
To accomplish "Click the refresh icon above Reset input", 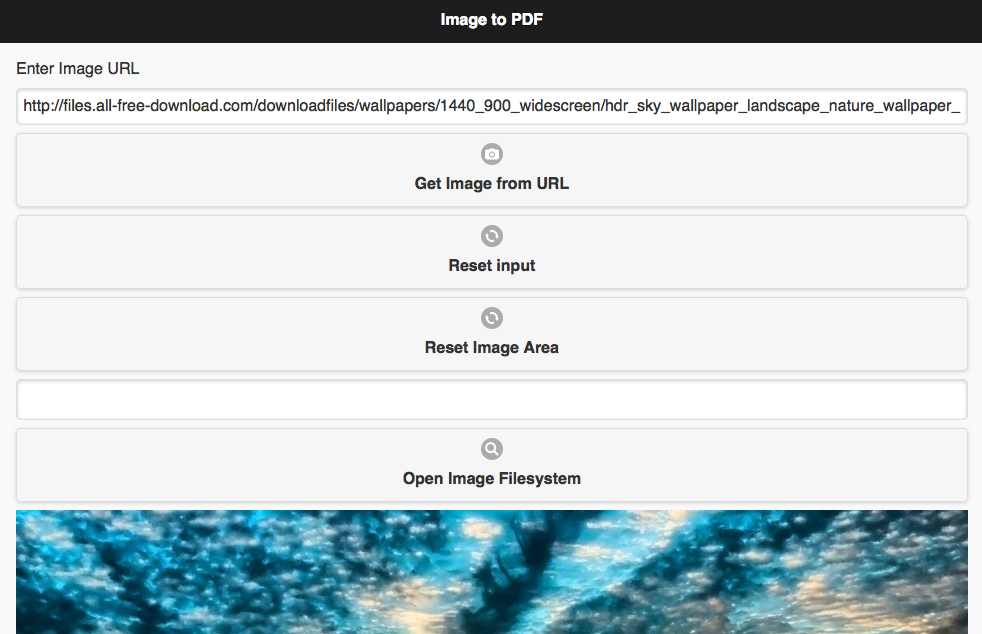I will coord(492,236).
